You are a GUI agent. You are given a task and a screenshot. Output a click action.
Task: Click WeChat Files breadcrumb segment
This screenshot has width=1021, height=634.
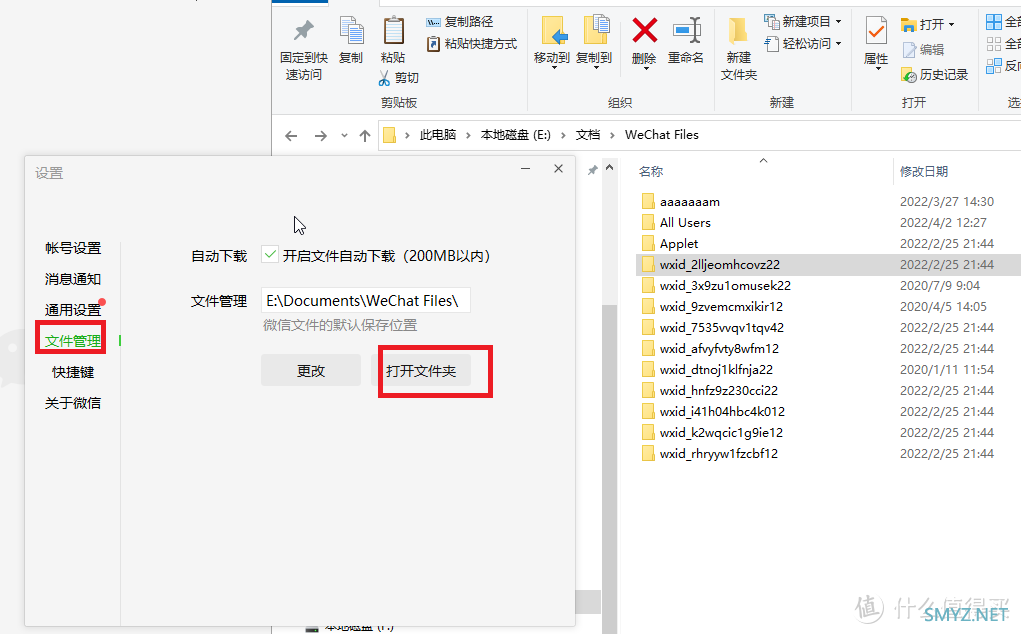[662, 135]
